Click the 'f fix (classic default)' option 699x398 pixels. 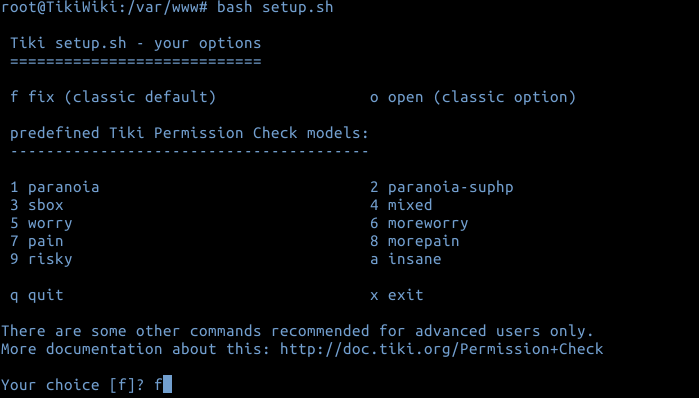[x=113, y=97]
